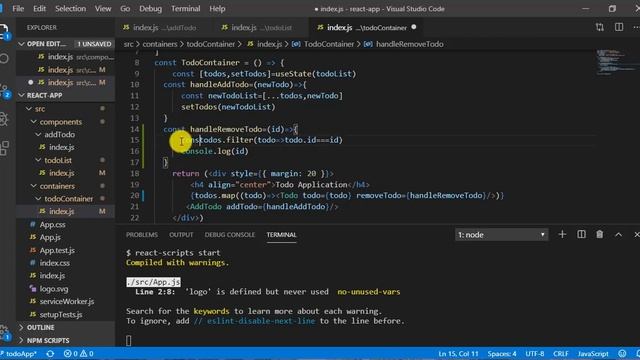Maximize the terminal panel with up chevron

tap(618, 234)
